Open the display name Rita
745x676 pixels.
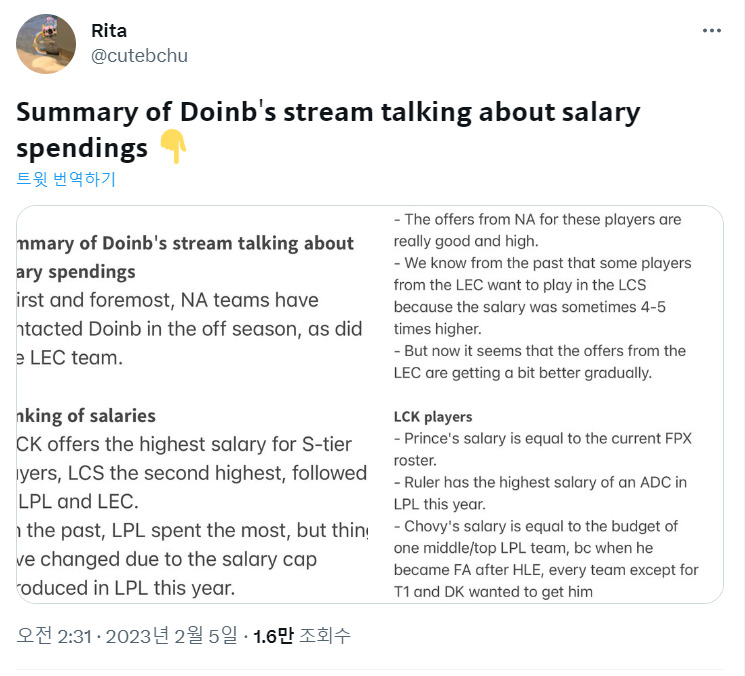coord(109,31)
